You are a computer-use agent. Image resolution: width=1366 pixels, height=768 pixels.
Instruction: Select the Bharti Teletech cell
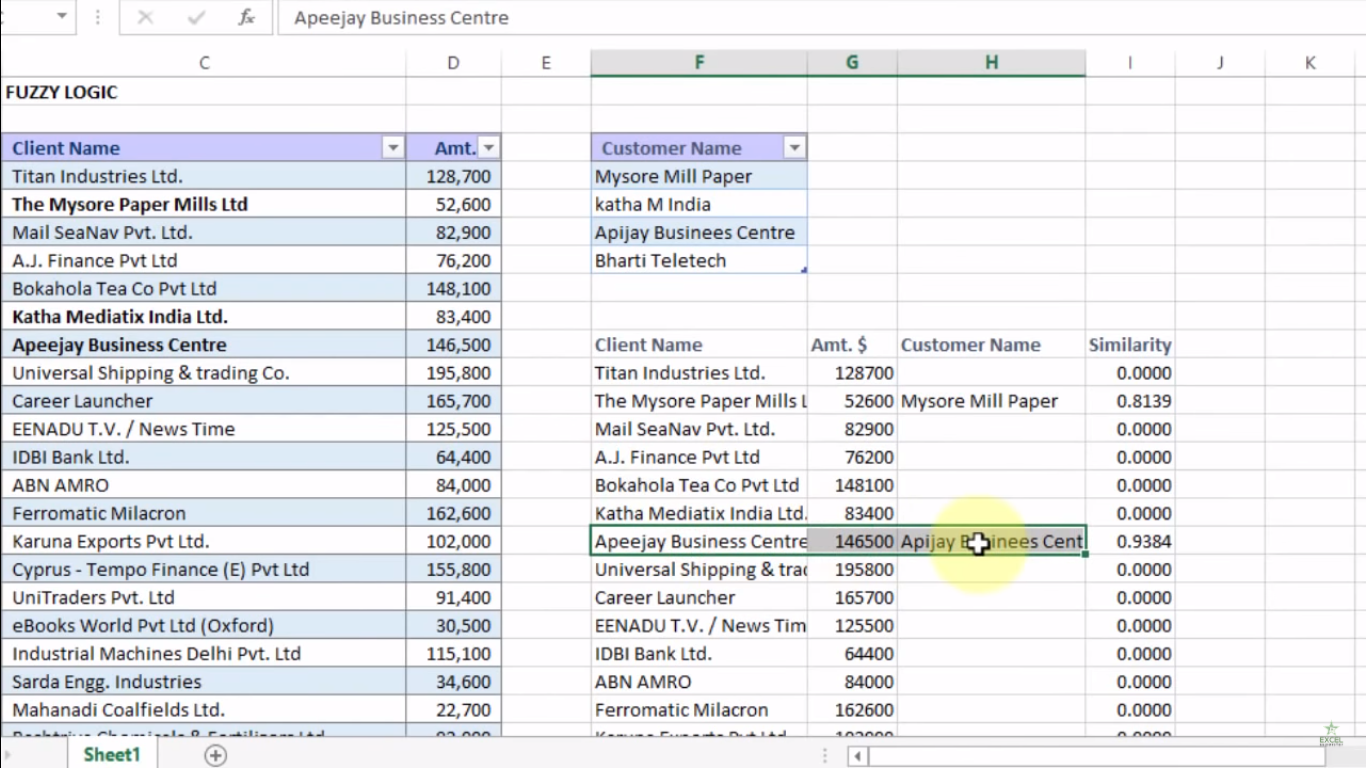(699, 260)
